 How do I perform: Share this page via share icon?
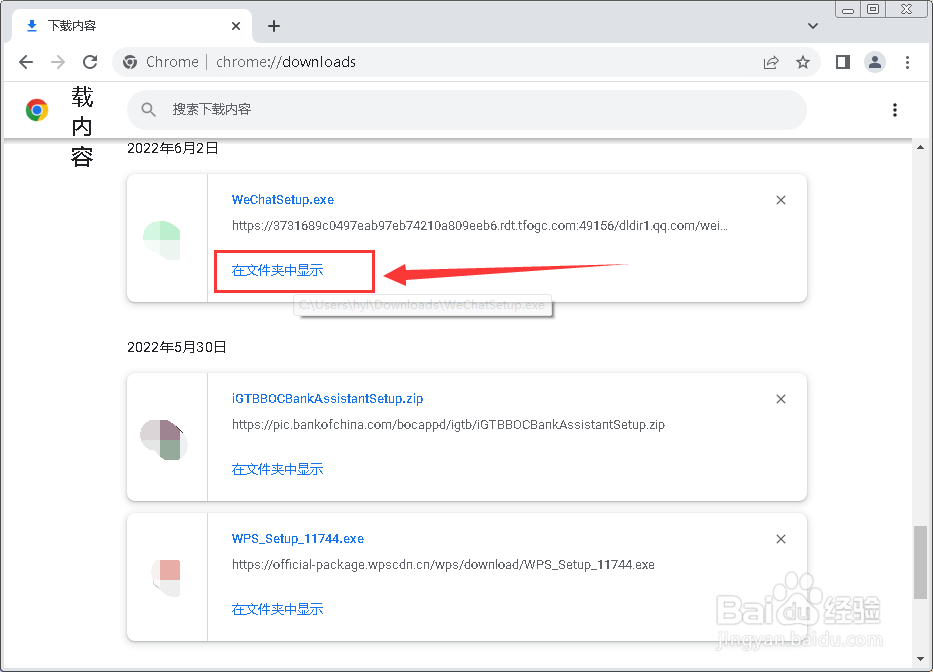771,62
